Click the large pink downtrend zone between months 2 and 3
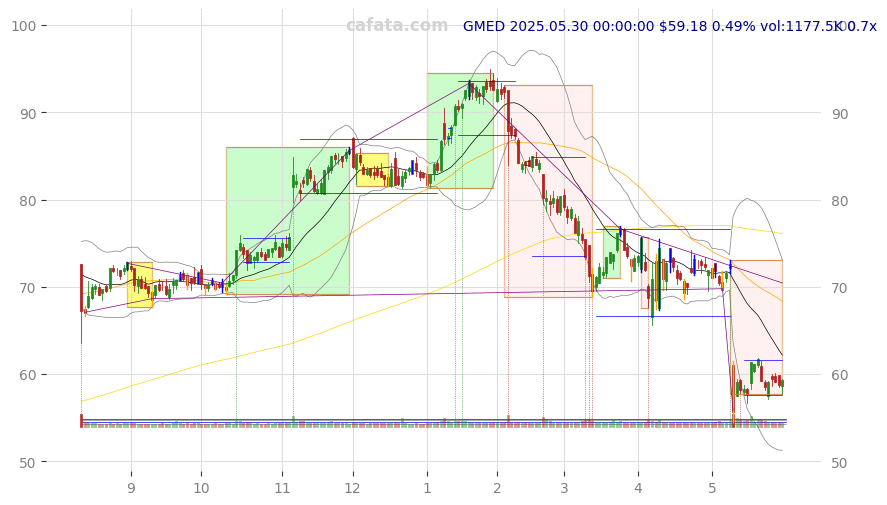Screen dimensions: 887x505 548,191
